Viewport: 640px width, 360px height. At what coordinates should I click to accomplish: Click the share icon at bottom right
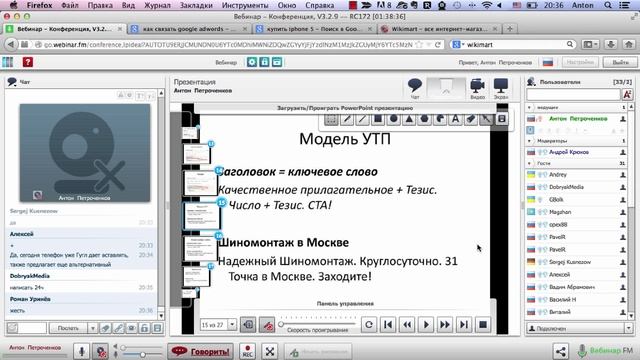click(561, 351)
